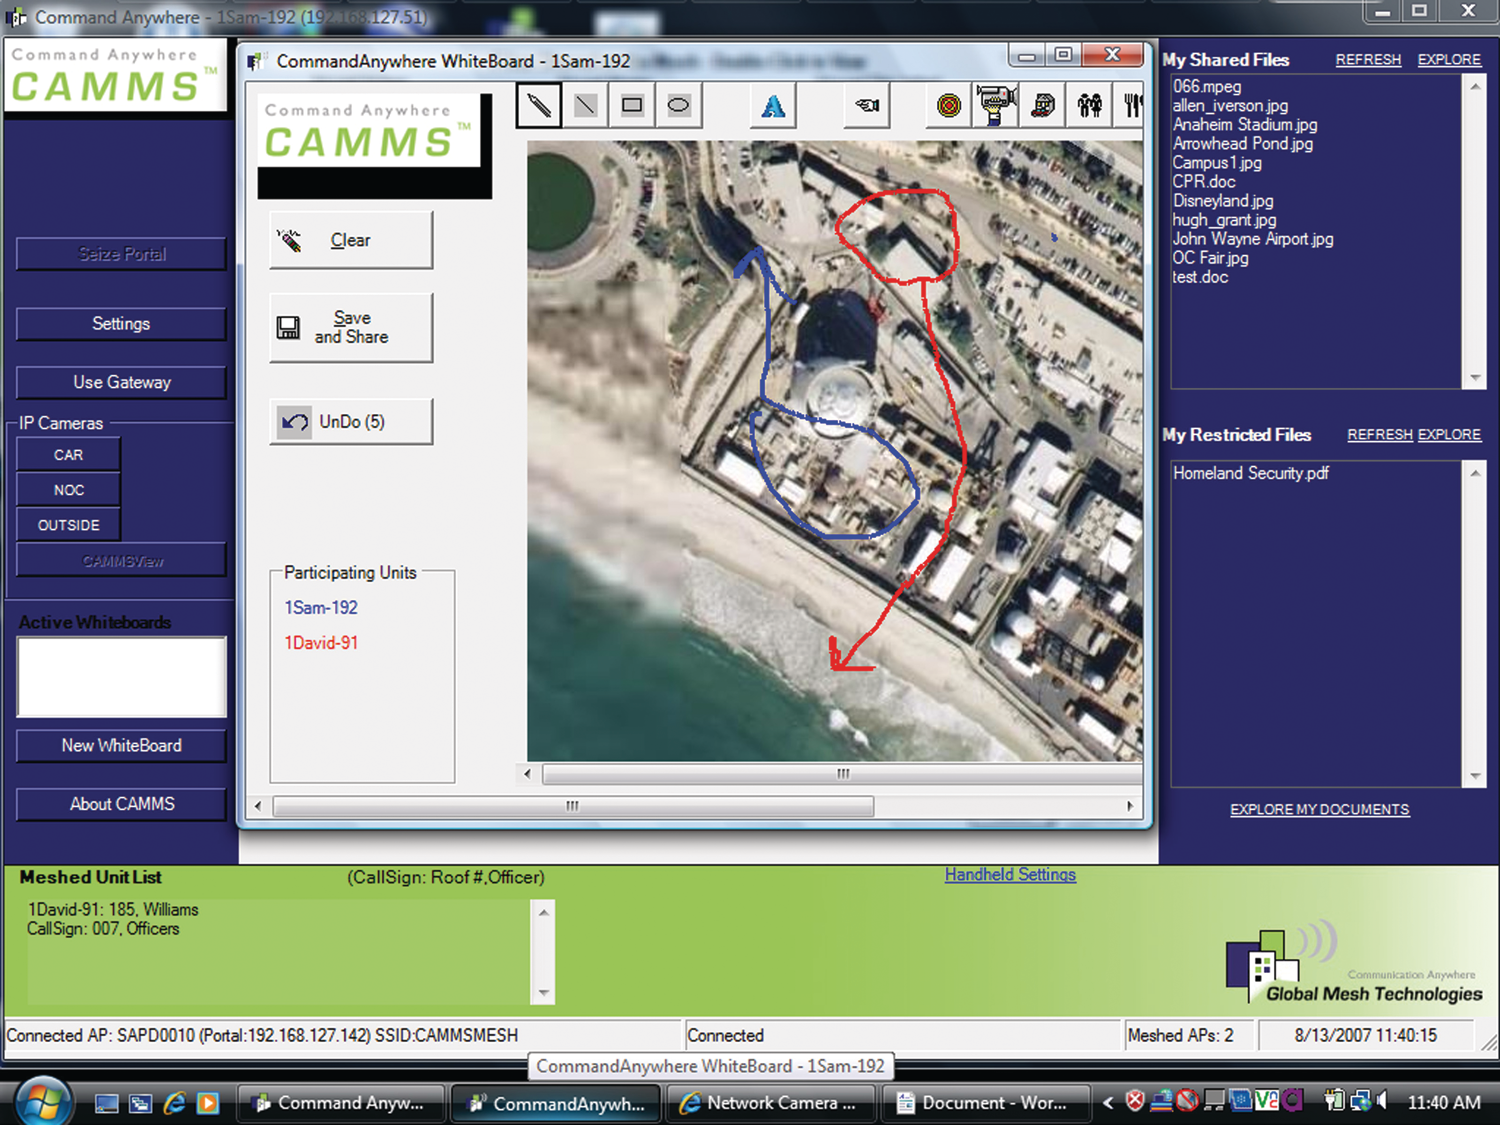Viewport: 1500px width, 1125px height.
Task: Choose the ellipse shape tool
Action: point(678,105)
